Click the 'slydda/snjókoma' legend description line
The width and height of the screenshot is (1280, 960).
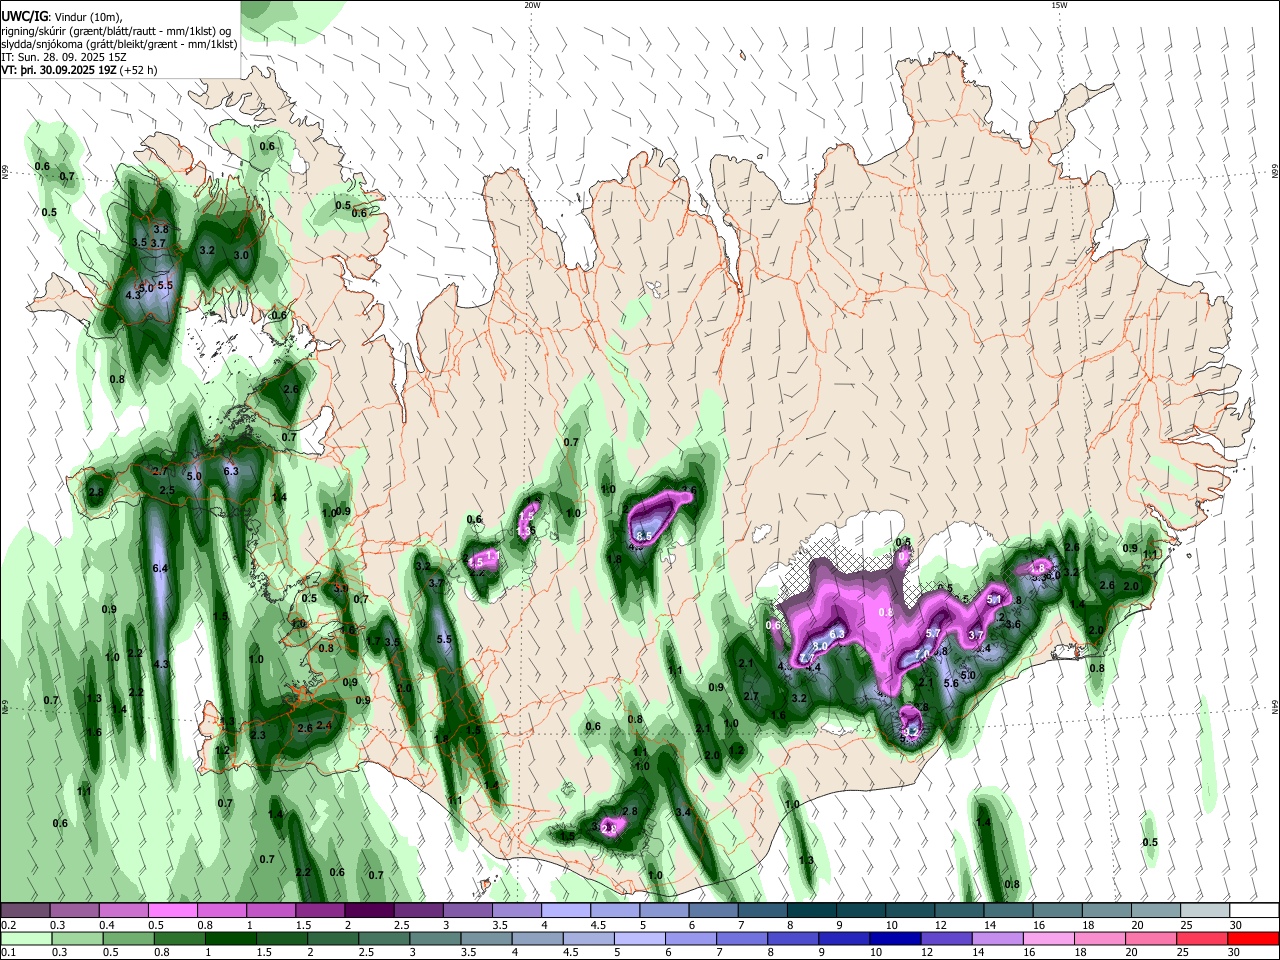click(x=119, y=44)
